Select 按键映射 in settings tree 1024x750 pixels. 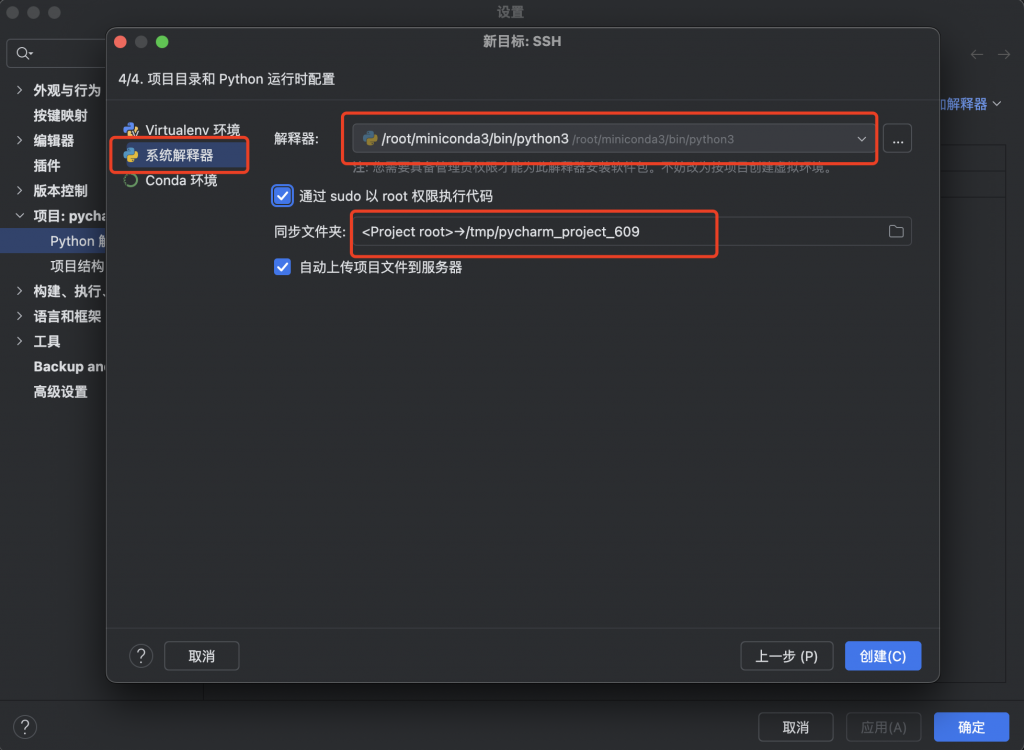[x=61, y=116]
